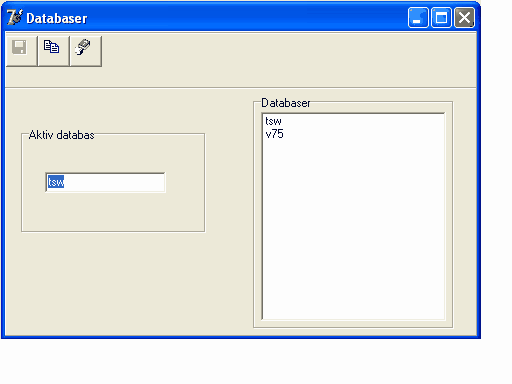Maximize the Databaser window

[441, 18]
